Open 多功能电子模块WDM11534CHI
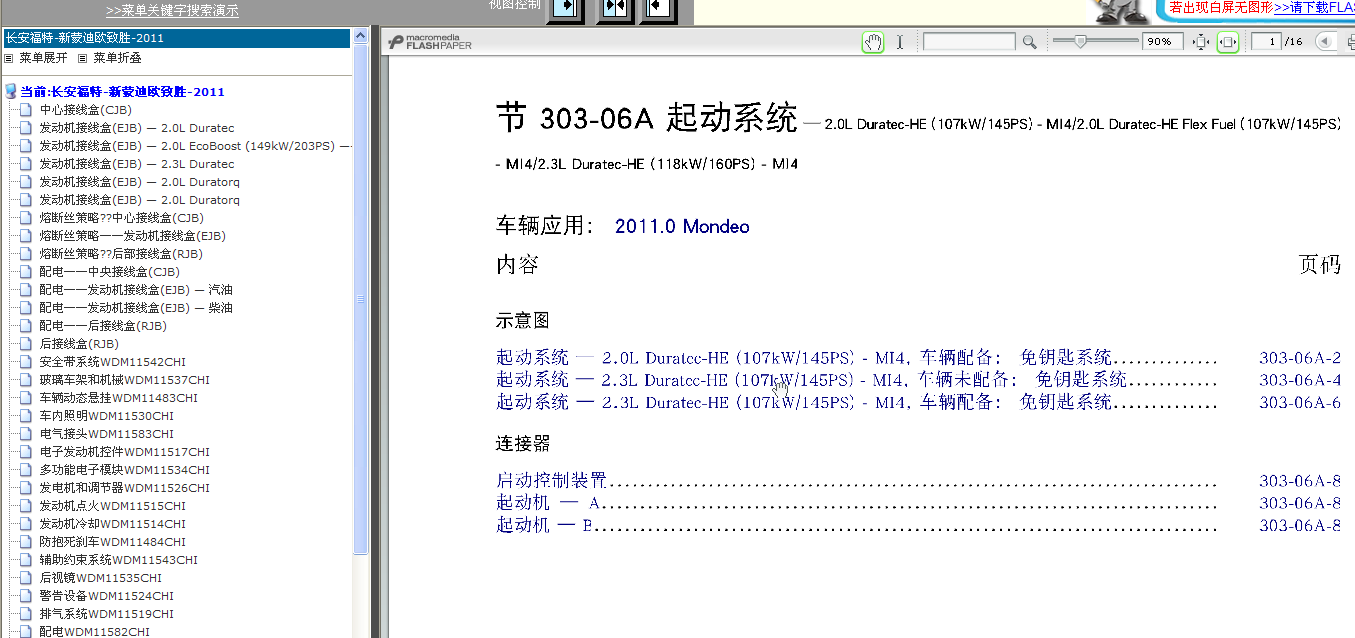Image resolution: width=1355 pixels, height=638 pixels. pyautogui.click(x=124, y=470)
